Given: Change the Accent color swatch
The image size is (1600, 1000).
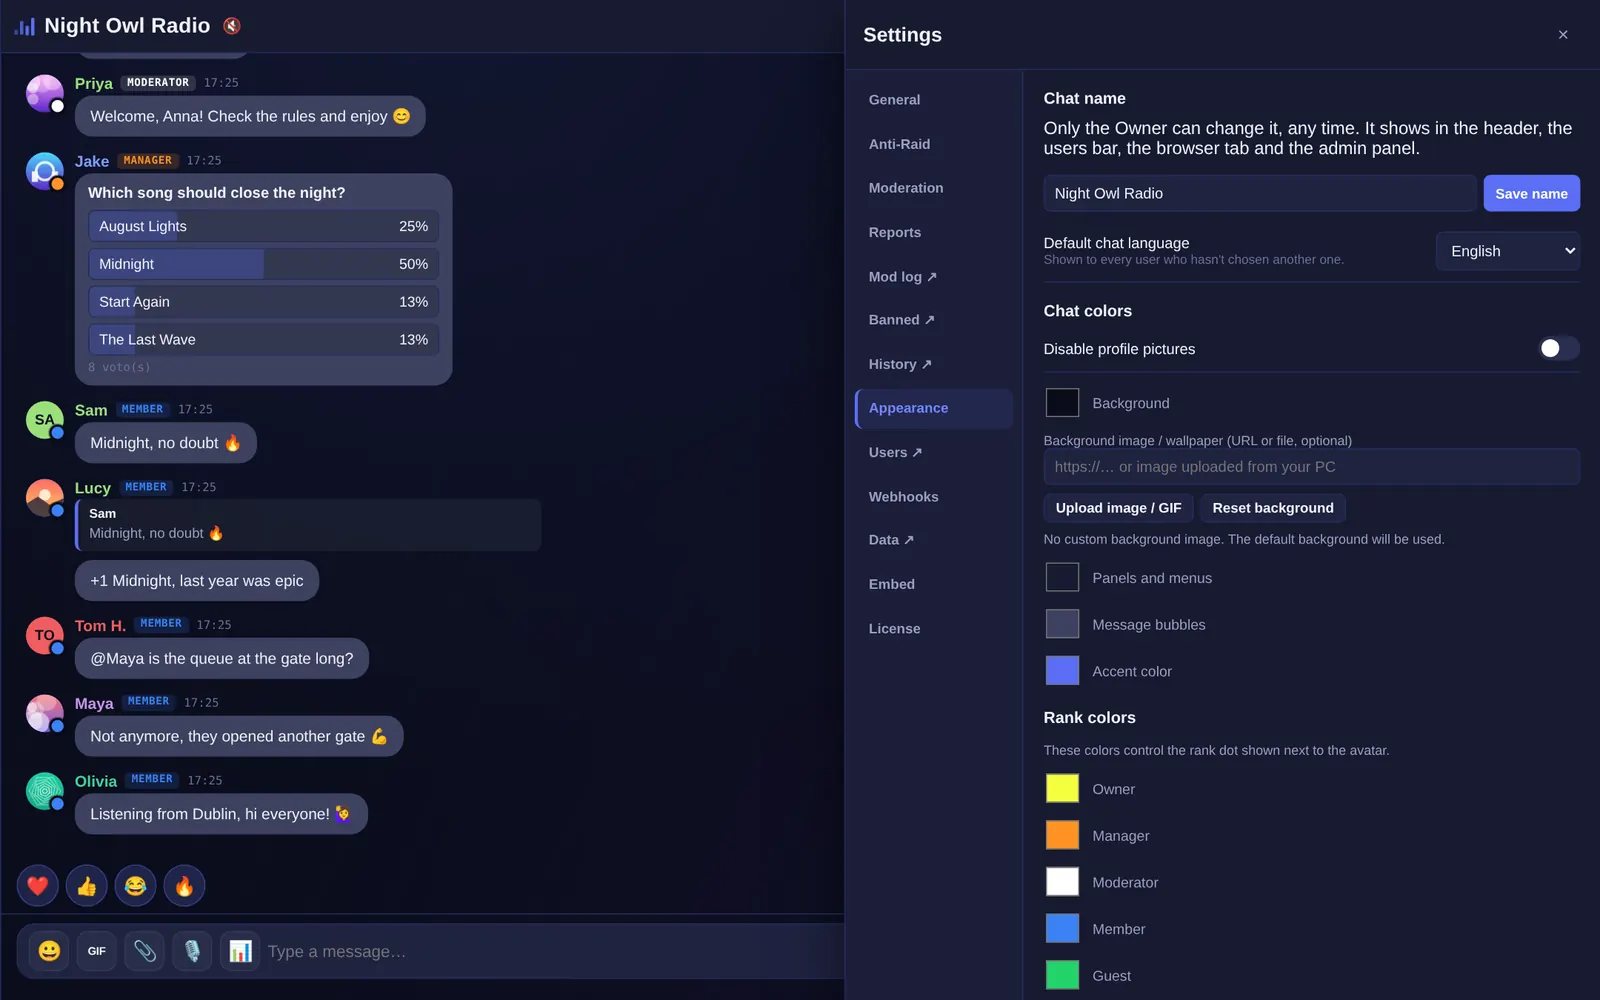Looking at the screenshot, I should tap(1062, 671).
